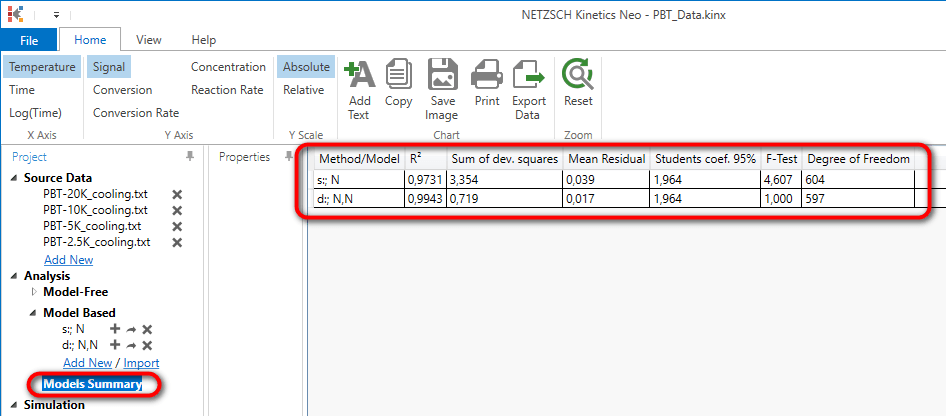Set Y axis to Conversion Rate
Screen dimensions: 946x416
click(136, 113)
